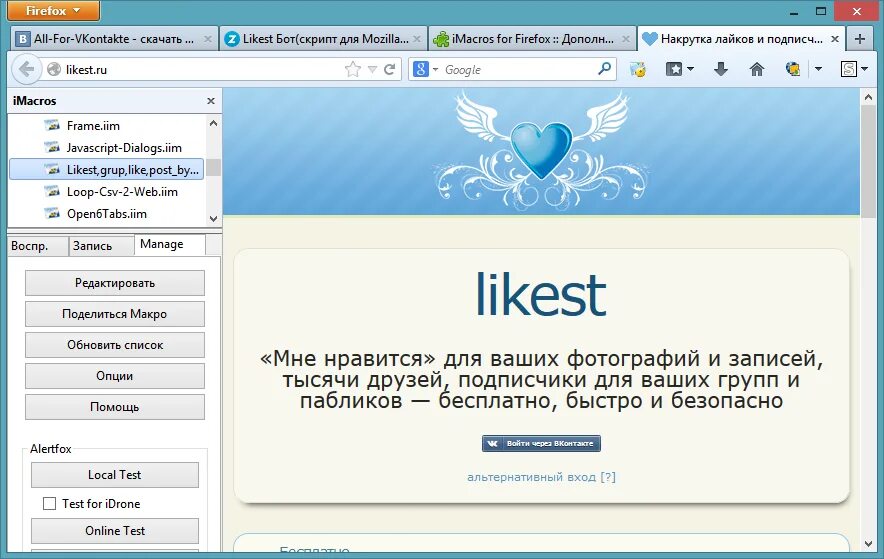
Task: Select Open6Tabs.iim macro
Action: click(107, 214)
